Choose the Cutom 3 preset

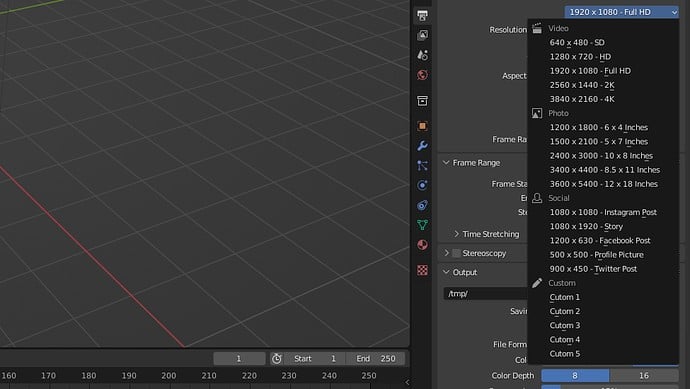pos(603,326)
